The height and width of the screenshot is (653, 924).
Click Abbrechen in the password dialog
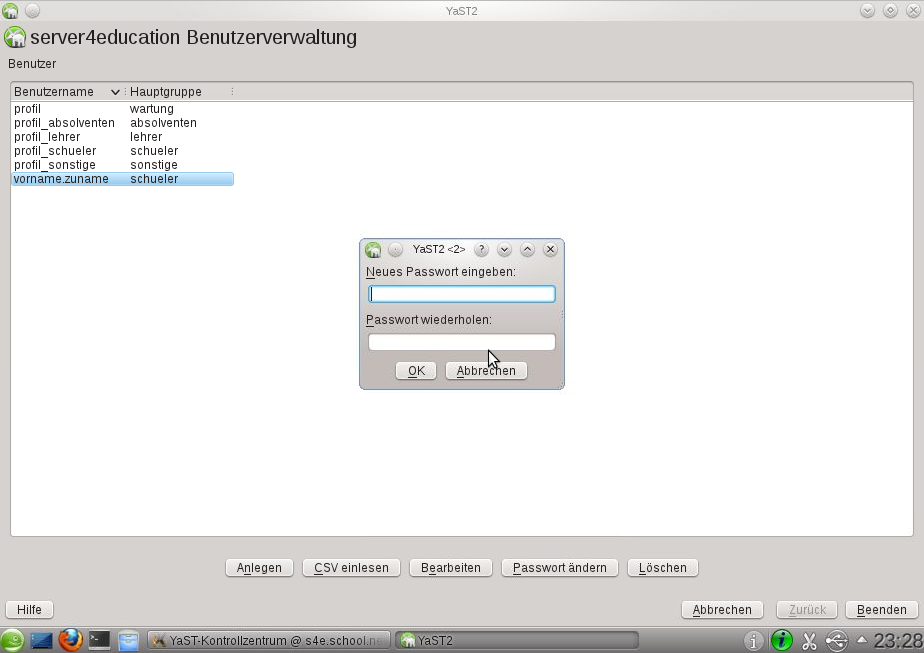486,371
